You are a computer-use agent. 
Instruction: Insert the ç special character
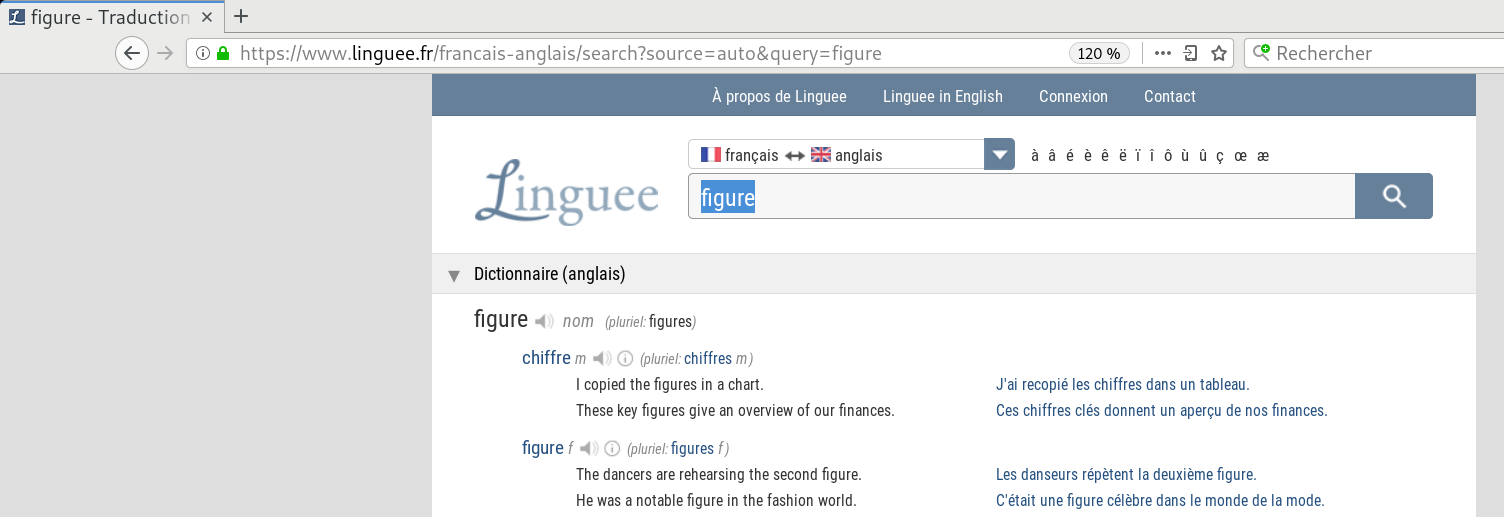point(1220,156)
